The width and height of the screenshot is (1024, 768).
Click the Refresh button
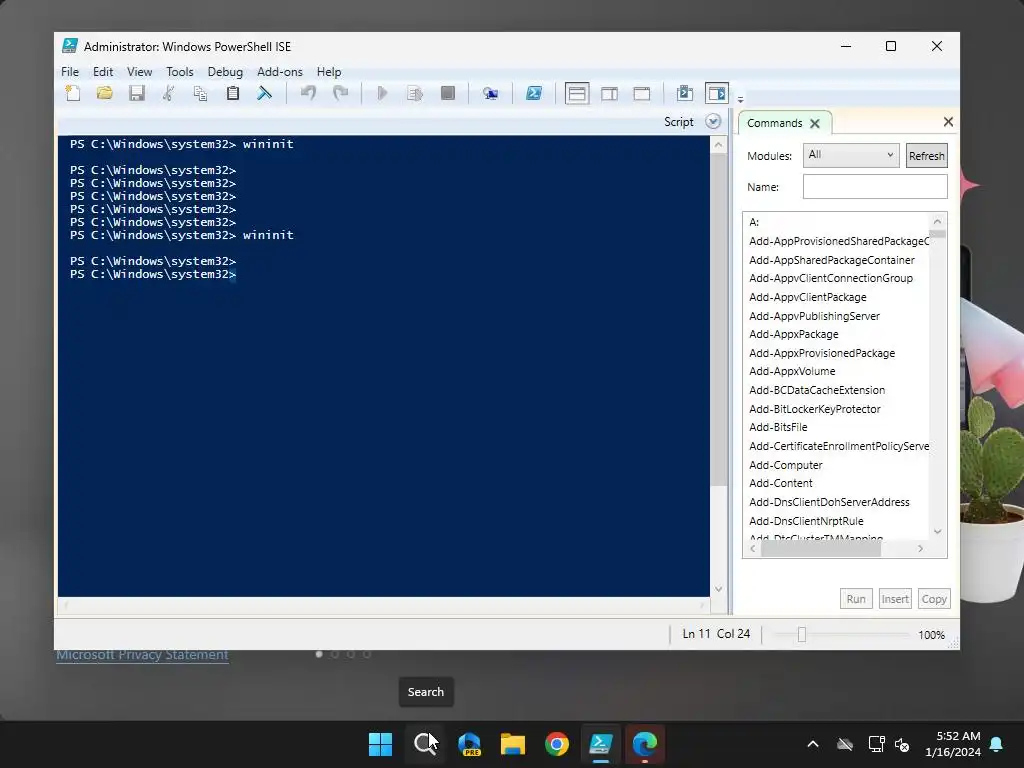(x=926, y=155)
